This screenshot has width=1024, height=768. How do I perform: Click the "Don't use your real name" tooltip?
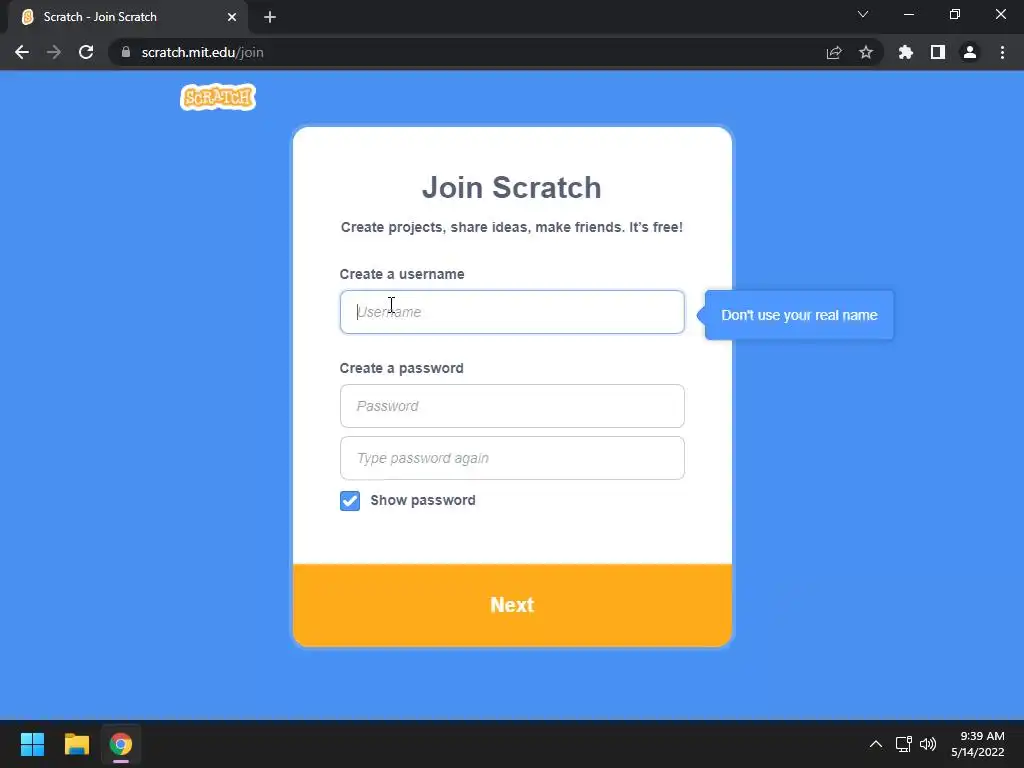pos(799,315)
